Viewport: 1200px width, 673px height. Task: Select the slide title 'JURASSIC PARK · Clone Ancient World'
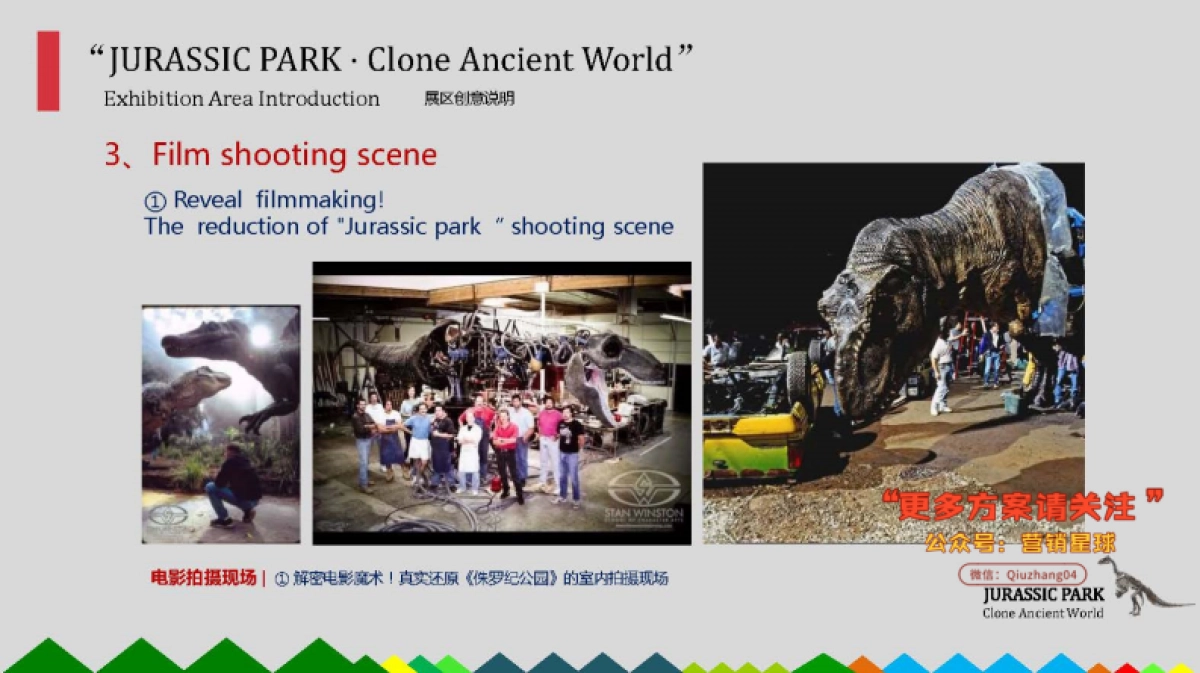point(390,59)
